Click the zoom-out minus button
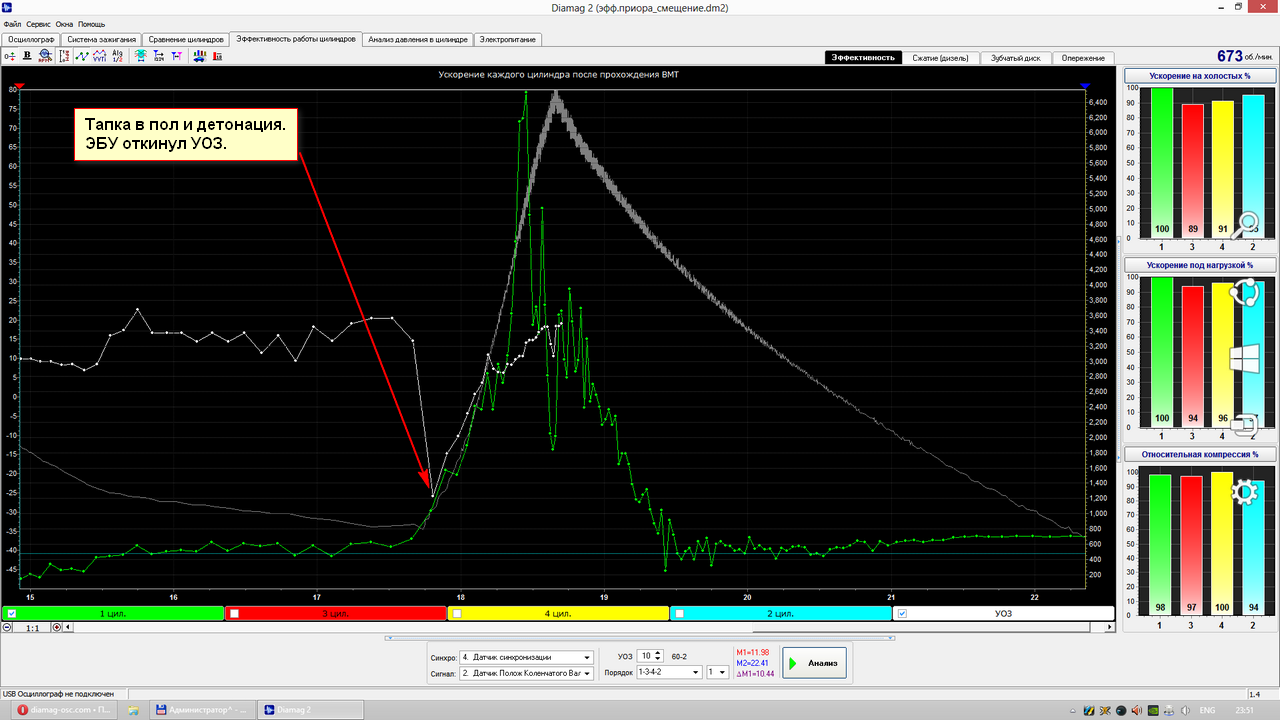The height and width of the screenshot is (720, 1280). point(8,628)
